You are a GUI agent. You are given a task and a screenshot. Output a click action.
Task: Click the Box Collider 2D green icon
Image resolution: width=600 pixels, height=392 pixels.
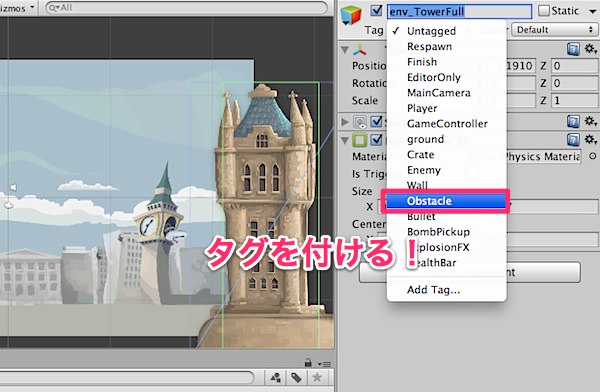point(360,140)
